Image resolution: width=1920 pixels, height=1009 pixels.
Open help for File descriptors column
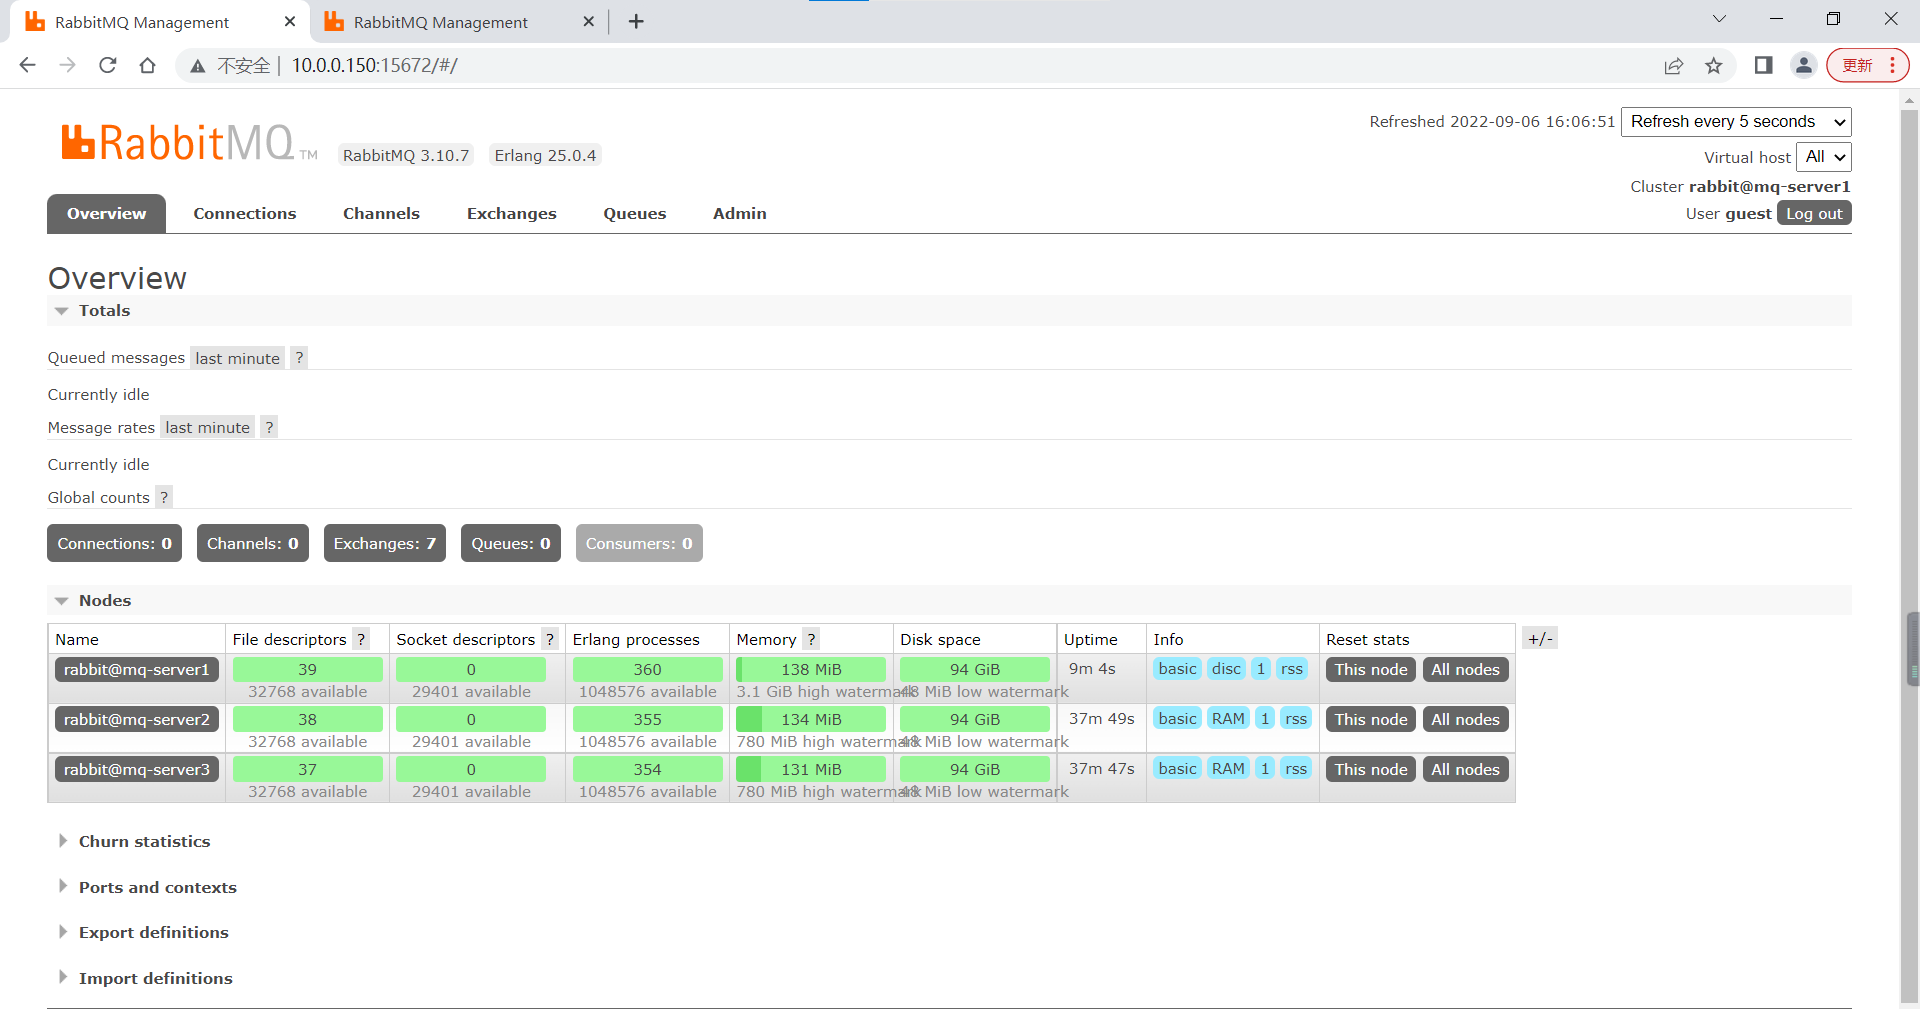361,639
